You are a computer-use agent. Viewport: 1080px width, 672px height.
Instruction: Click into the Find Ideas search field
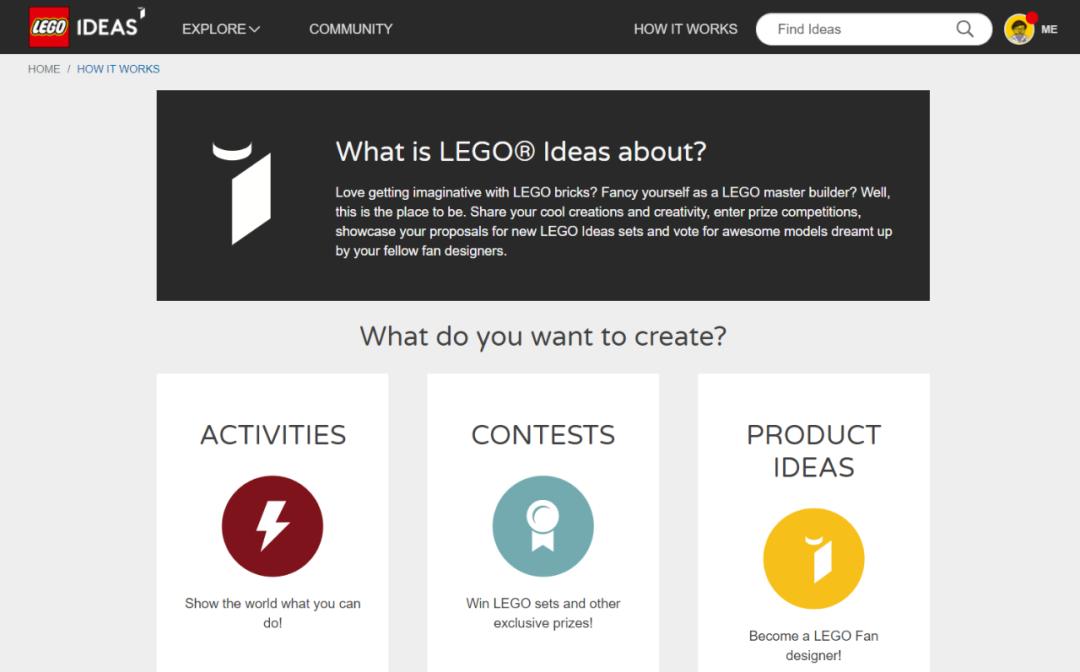pos(855,29)
